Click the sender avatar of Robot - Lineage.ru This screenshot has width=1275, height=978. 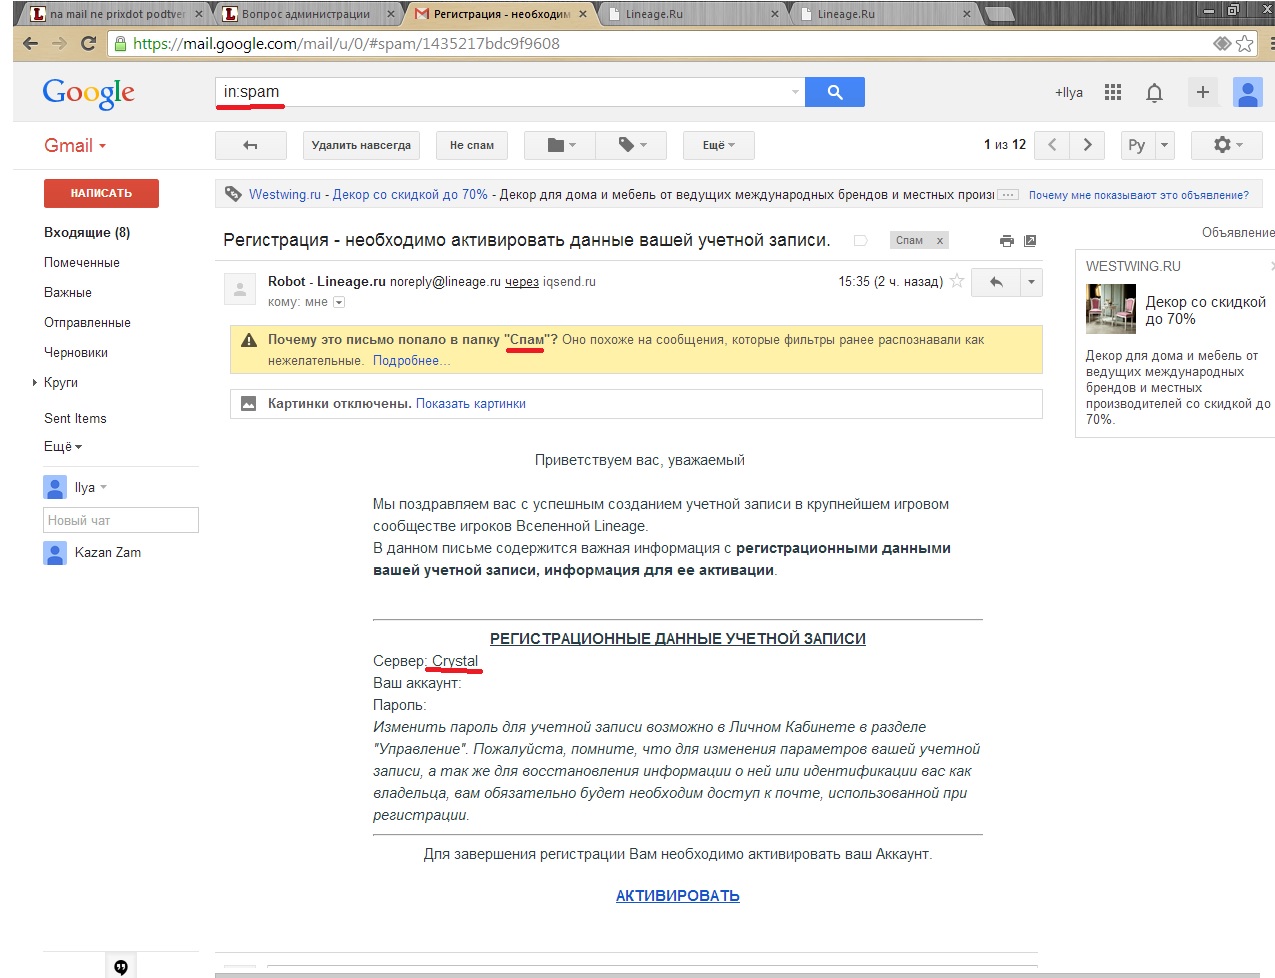[x=239, y=288]
